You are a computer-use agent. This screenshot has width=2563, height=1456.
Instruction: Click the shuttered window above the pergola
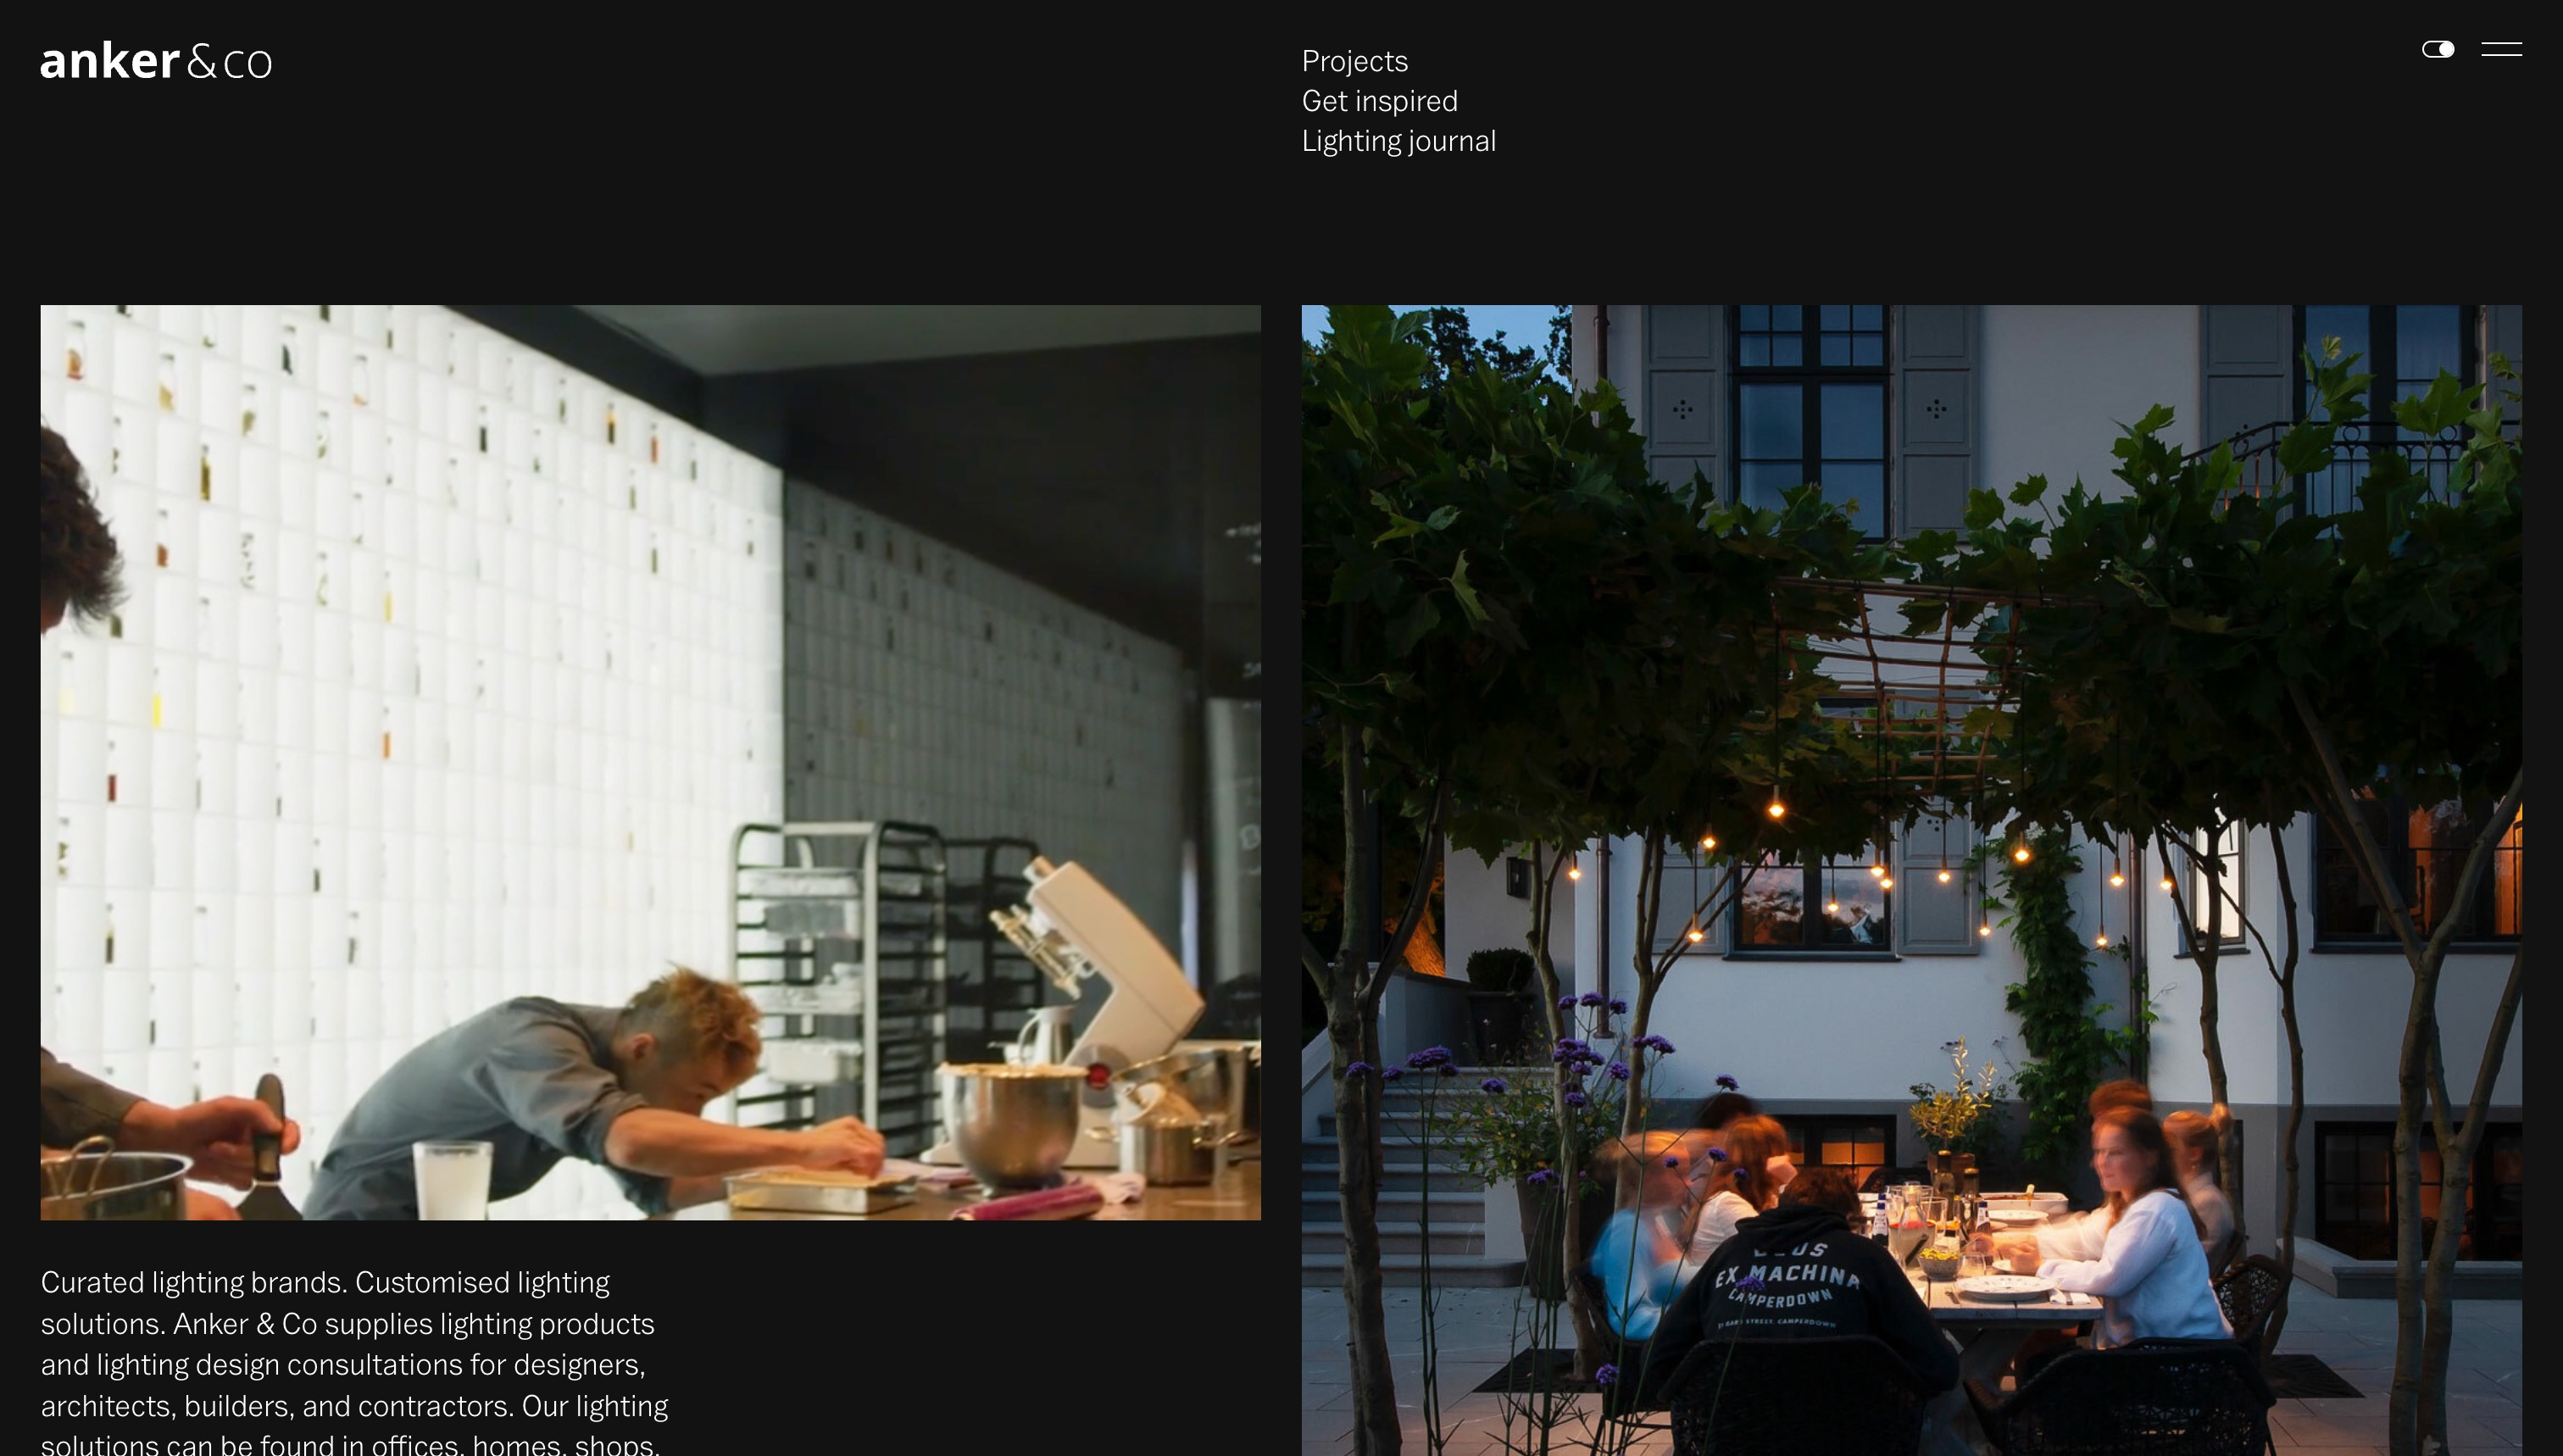coord(1810,420)
